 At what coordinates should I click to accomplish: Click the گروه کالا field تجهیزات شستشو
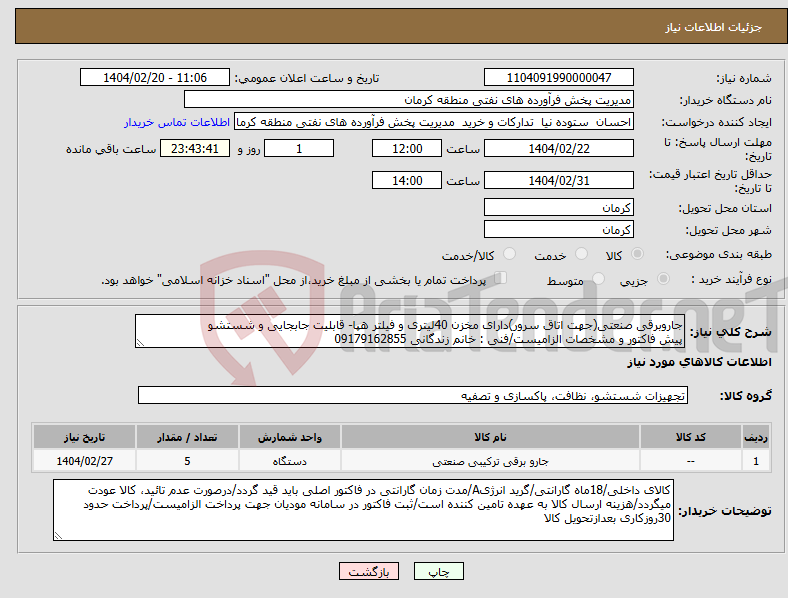(413, 395)
